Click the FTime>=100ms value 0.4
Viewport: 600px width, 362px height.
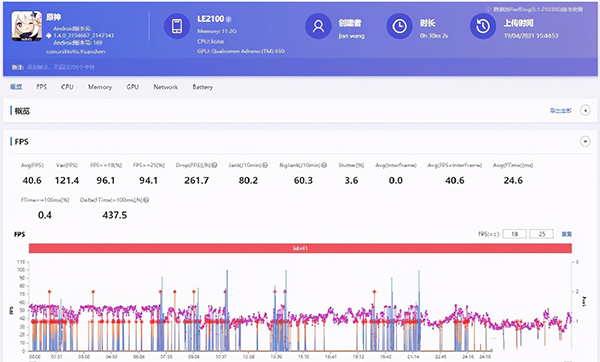pos(45,215)
